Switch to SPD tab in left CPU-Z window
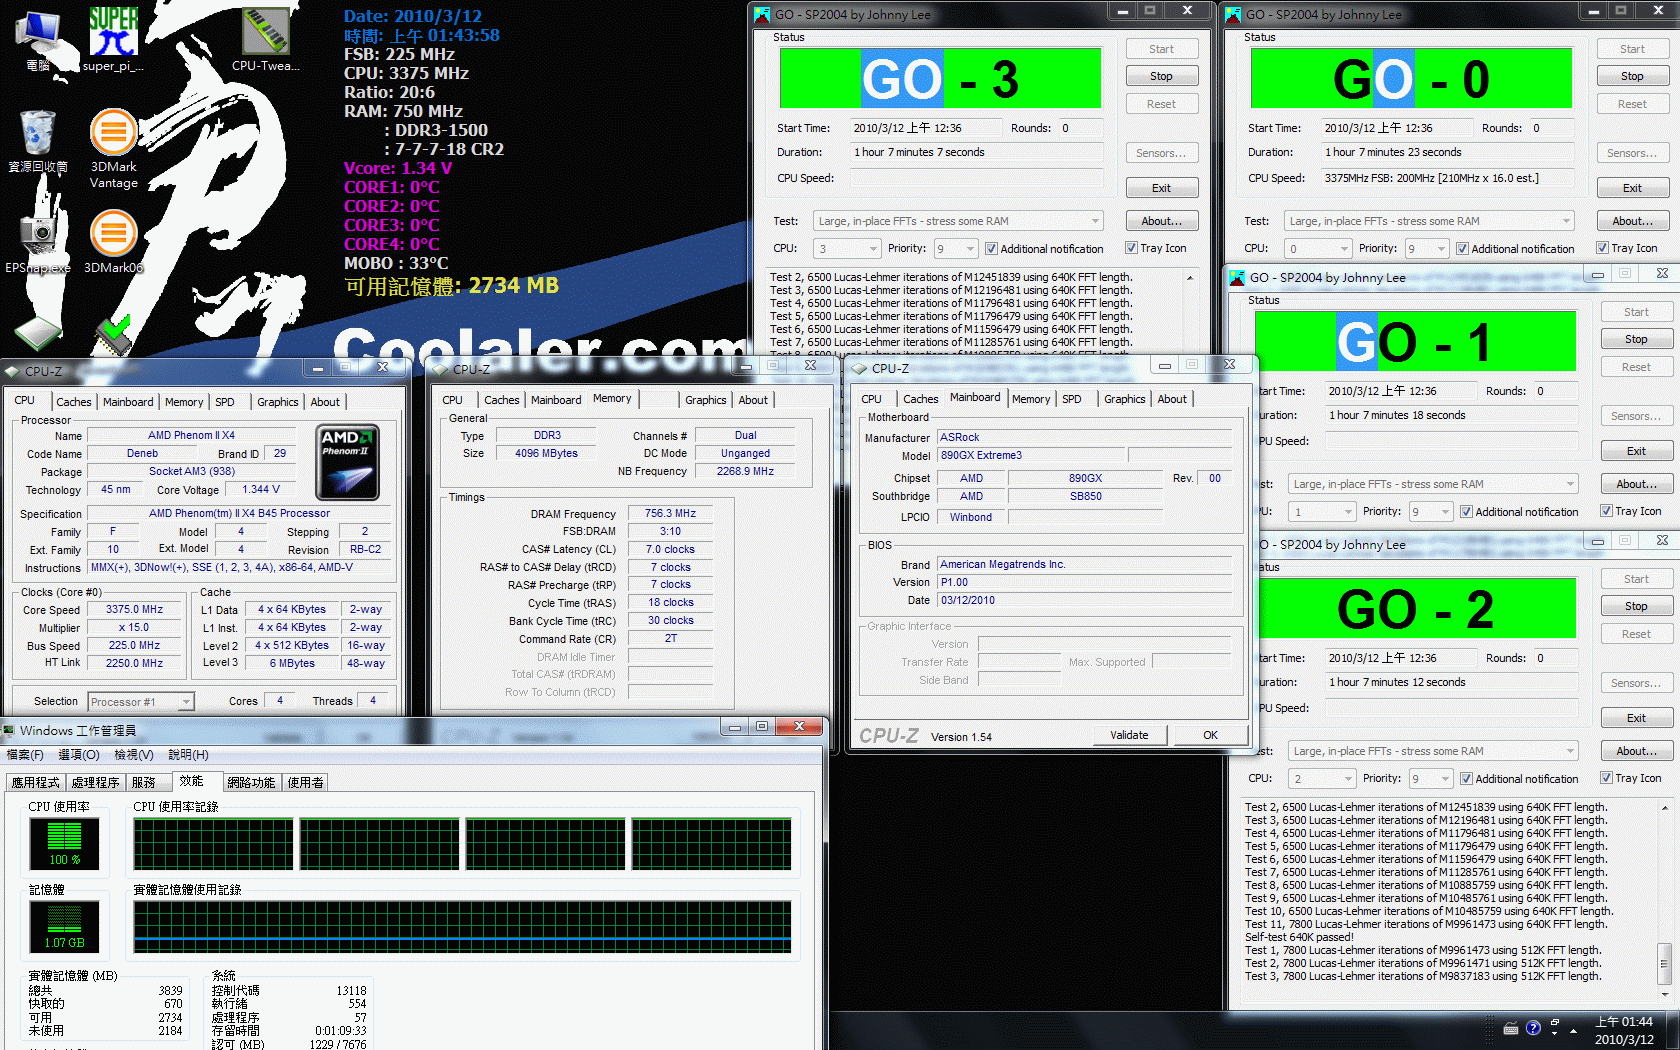 point(225,402)
